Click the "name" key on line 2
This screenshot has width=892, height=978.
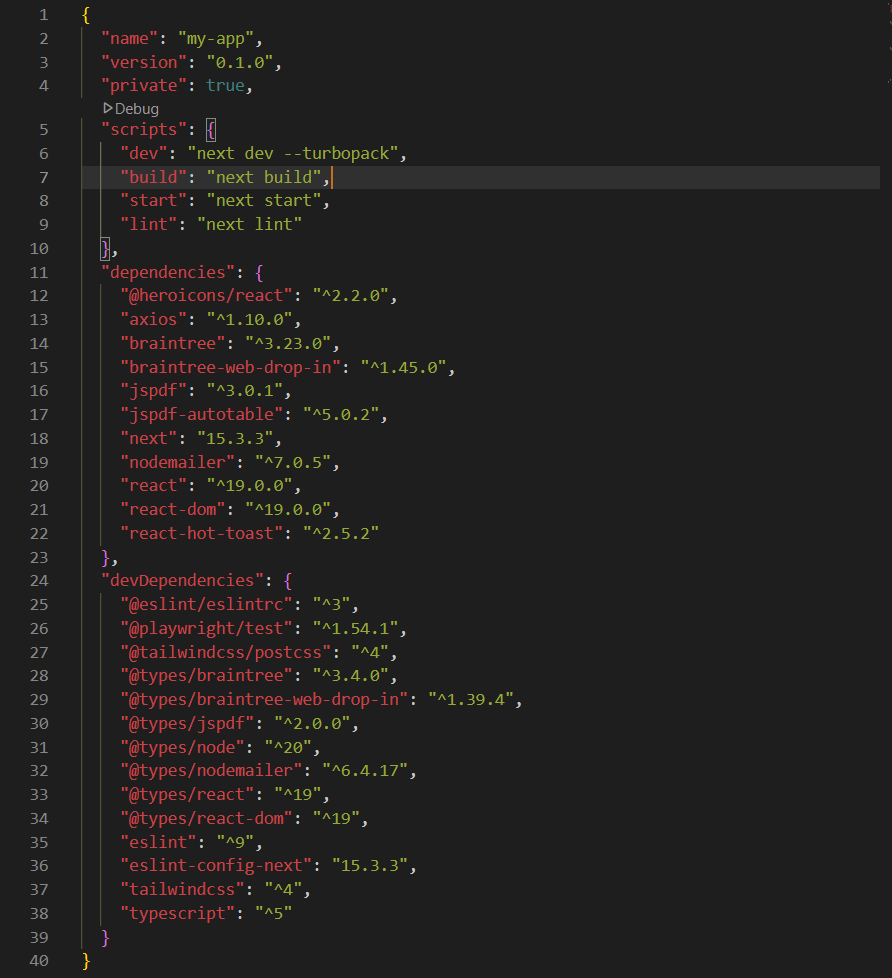pyautogui.click(x=130, y=39)
